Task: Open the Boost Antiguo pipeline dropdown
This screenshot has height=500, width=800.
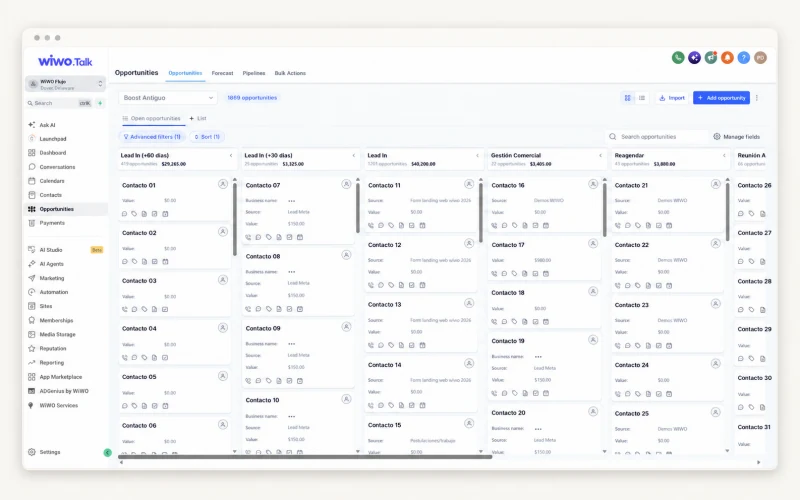Action: [x=168, y=98]
